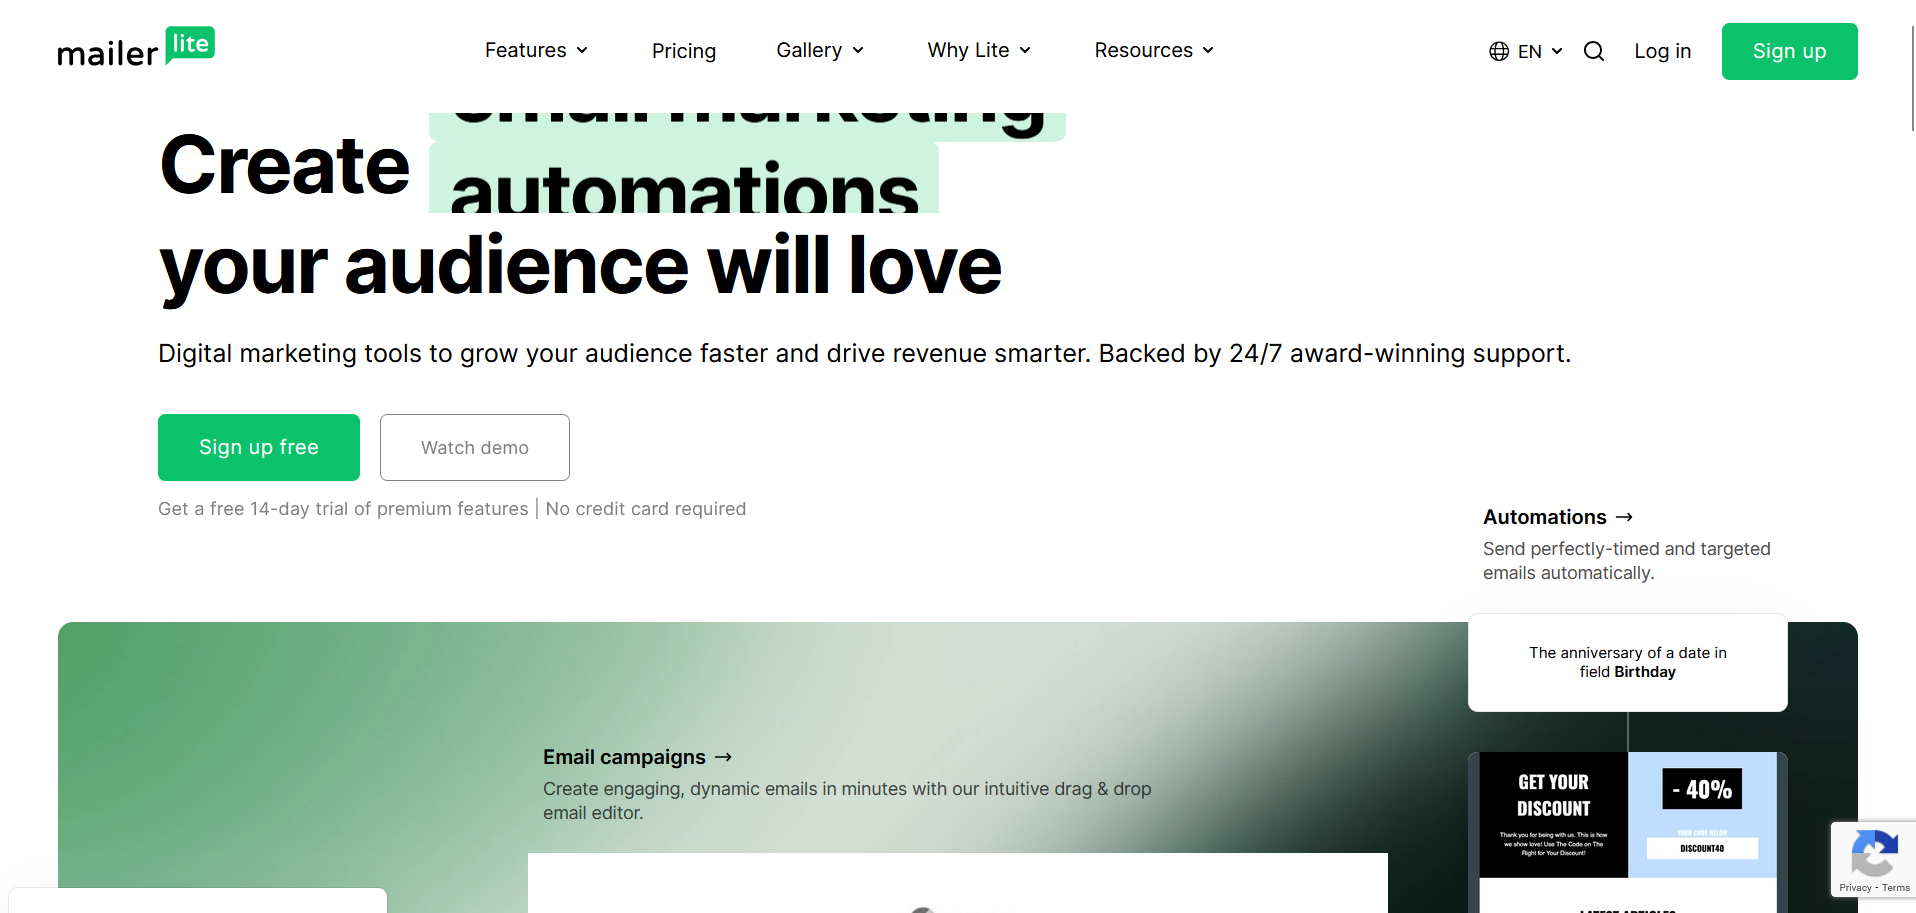This screenshot has width=1916, height=913.
Task: Click the 'Digital marketing tools' subheading
Action: click(865, 354)
